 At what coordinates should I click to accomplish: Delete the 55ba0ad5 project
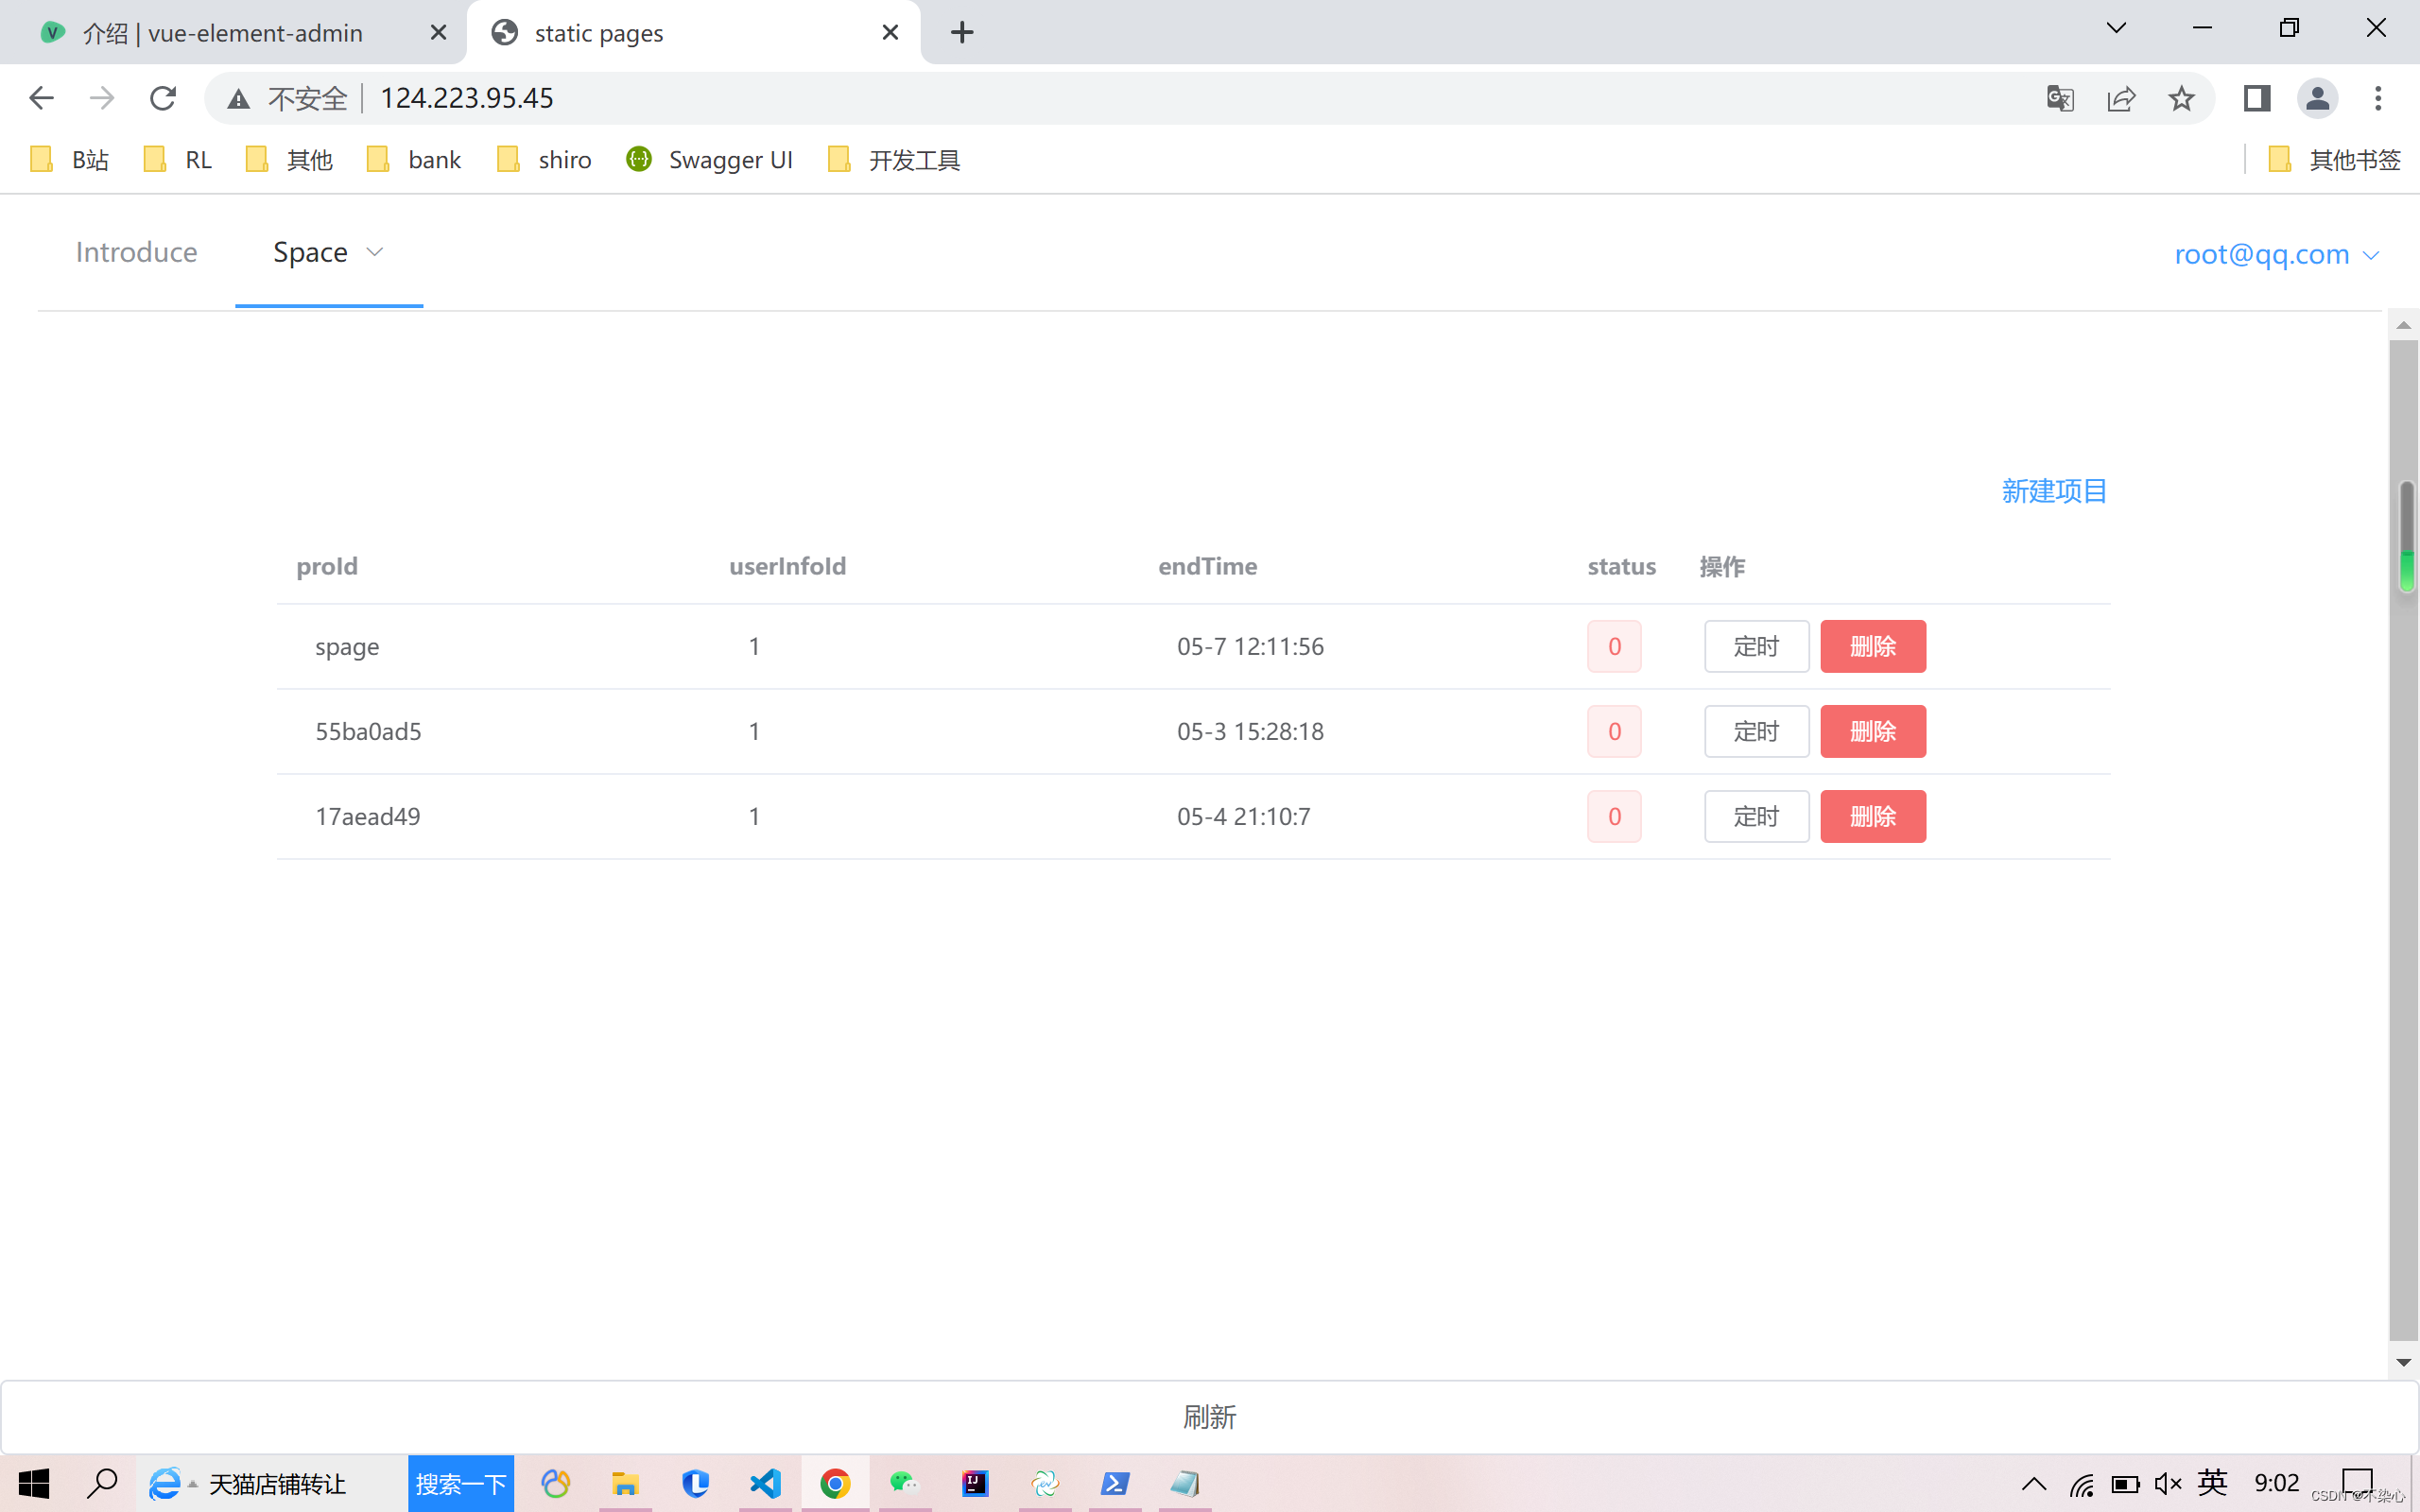[1872, 731]
